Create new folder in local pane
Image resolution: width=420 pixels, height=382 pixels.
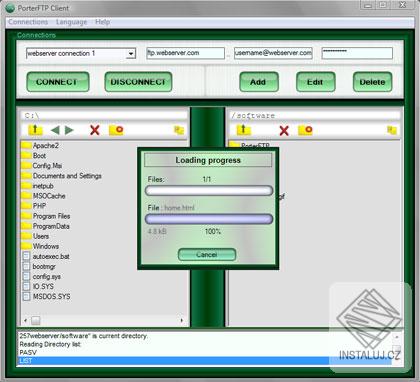click(116, 130)
